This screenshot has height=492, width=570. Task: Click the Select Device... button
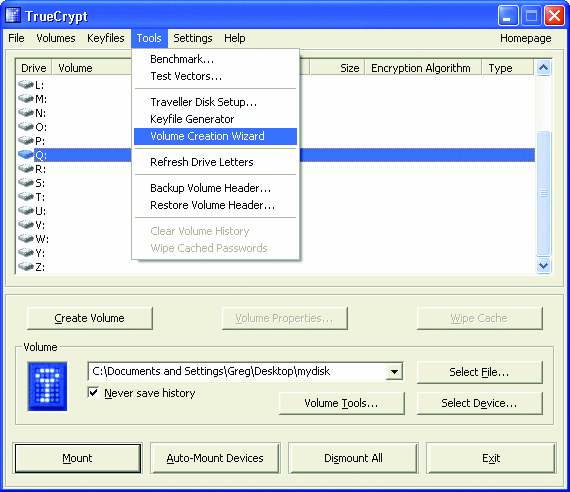[479, 403]
